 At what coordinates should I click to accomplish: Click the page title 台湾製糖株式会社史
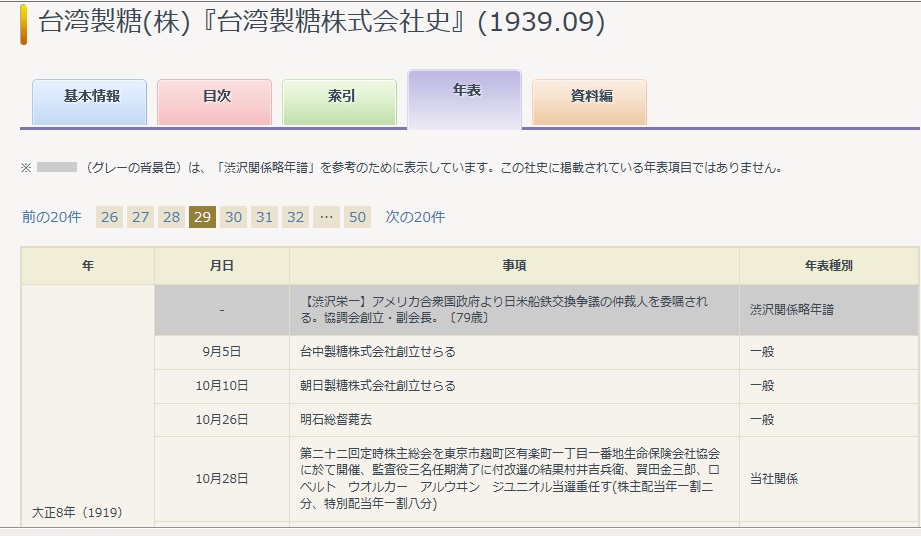point(322,23)
